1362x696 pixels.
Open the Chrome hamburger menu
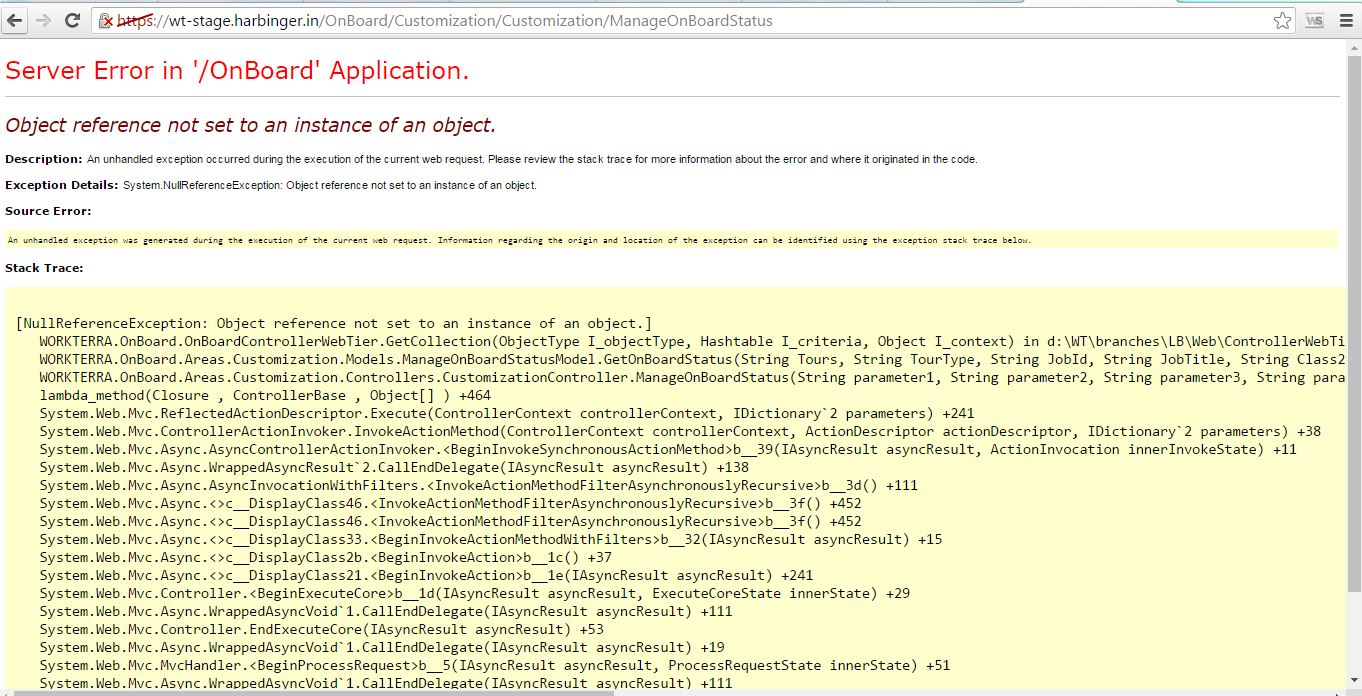click(1345, 21)
